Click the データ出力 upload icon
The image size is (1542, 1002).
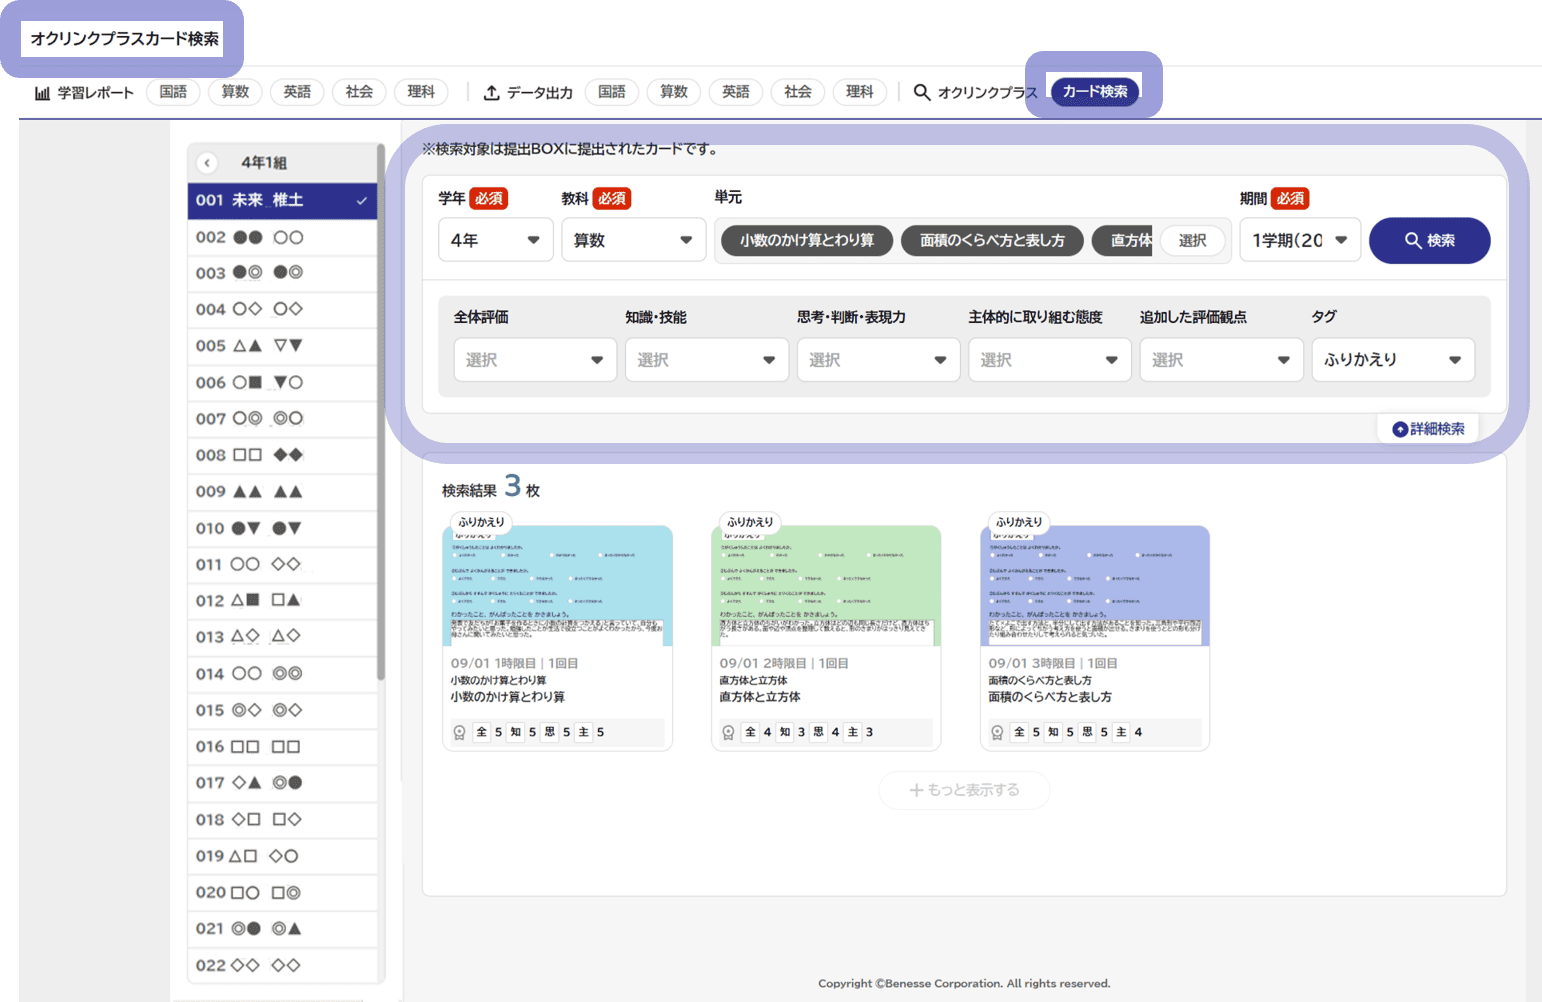(491, 93)
